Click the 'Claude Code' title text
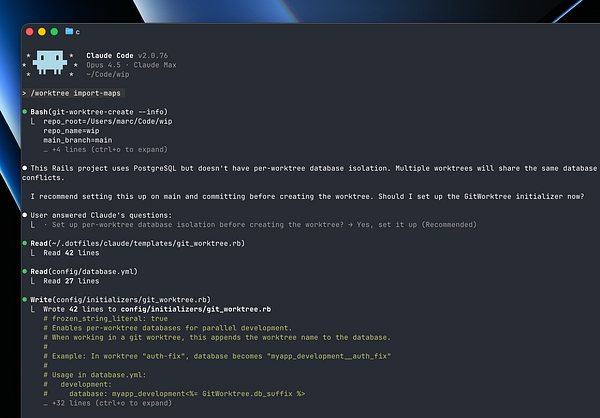600x418 pixels. 110,56
